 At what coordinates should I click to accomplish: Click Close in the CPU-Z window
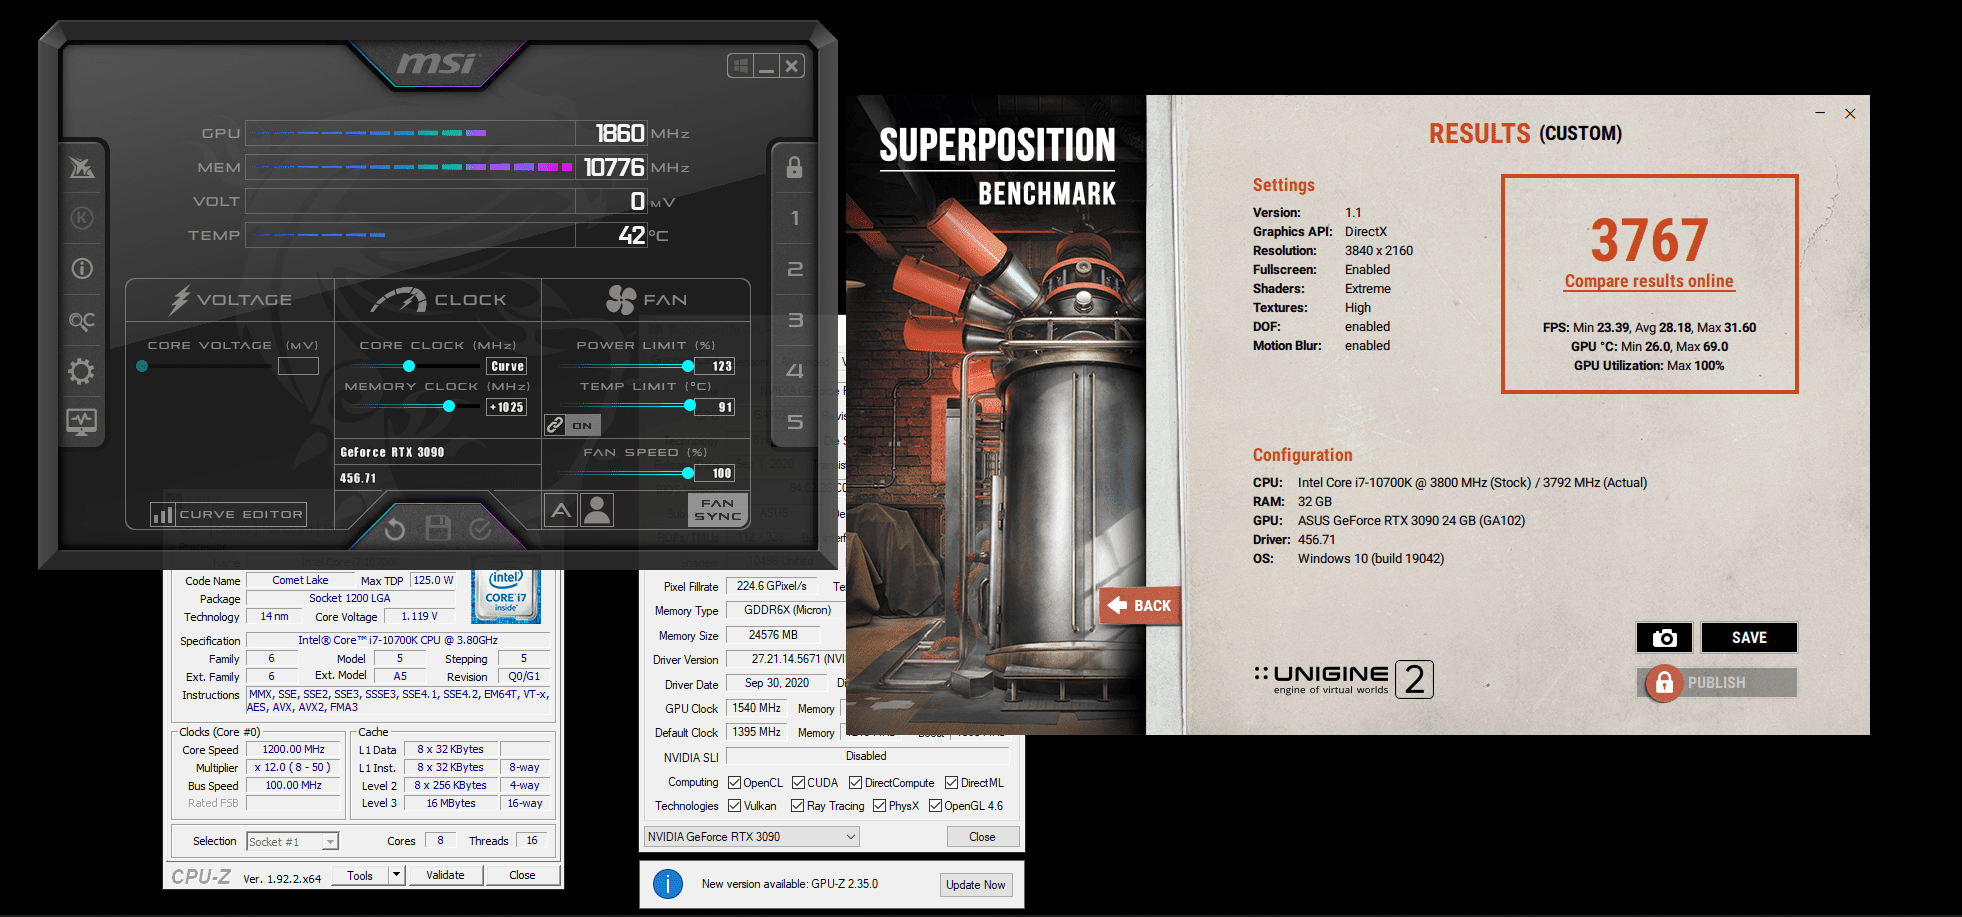522,875
